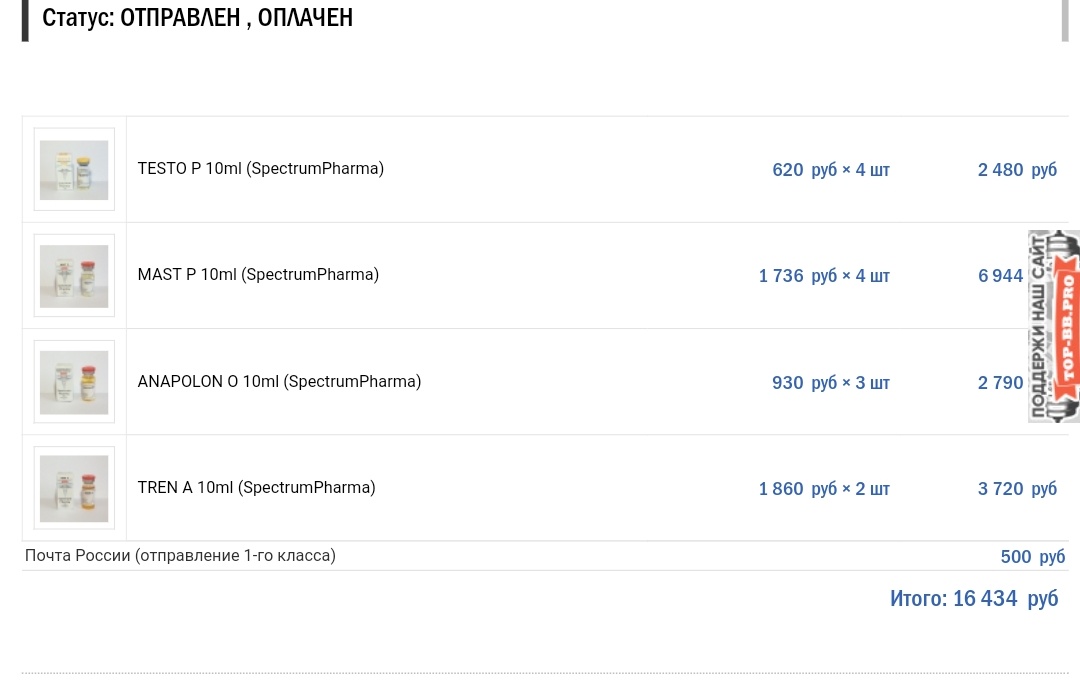The height and width of the screenshot is (680, 1080).
Task: Click the Итого: 16 434 руб total
Action: 974,598
